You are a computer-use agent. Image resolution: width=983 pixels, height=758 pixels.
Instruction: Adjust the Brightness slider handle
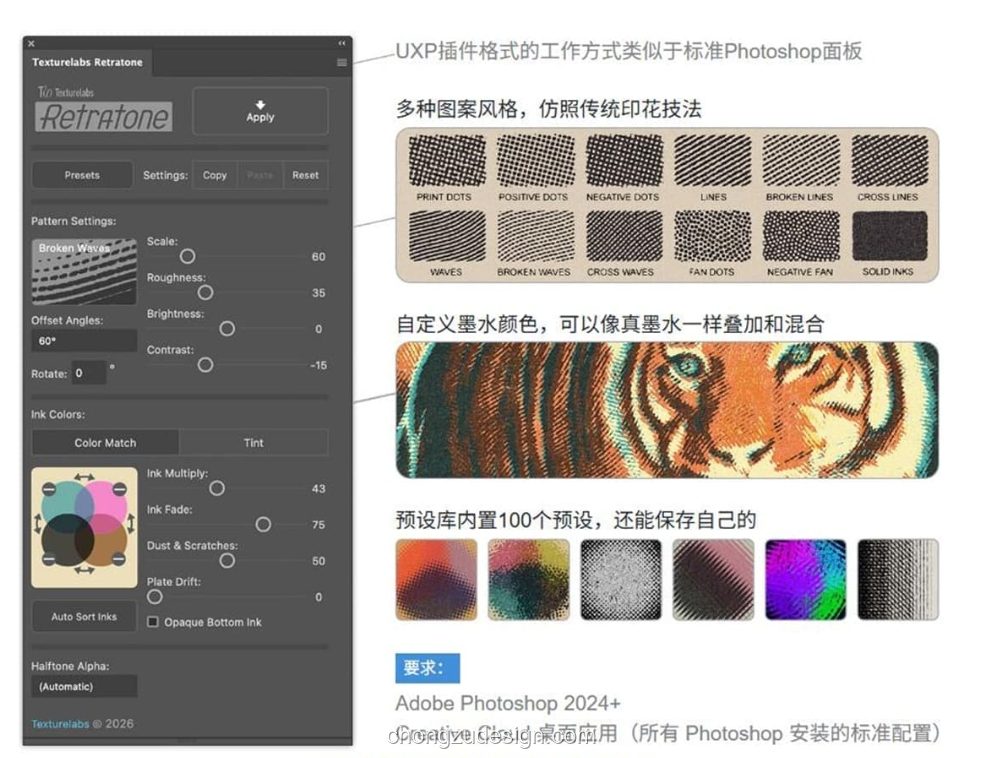click(227, 329)
